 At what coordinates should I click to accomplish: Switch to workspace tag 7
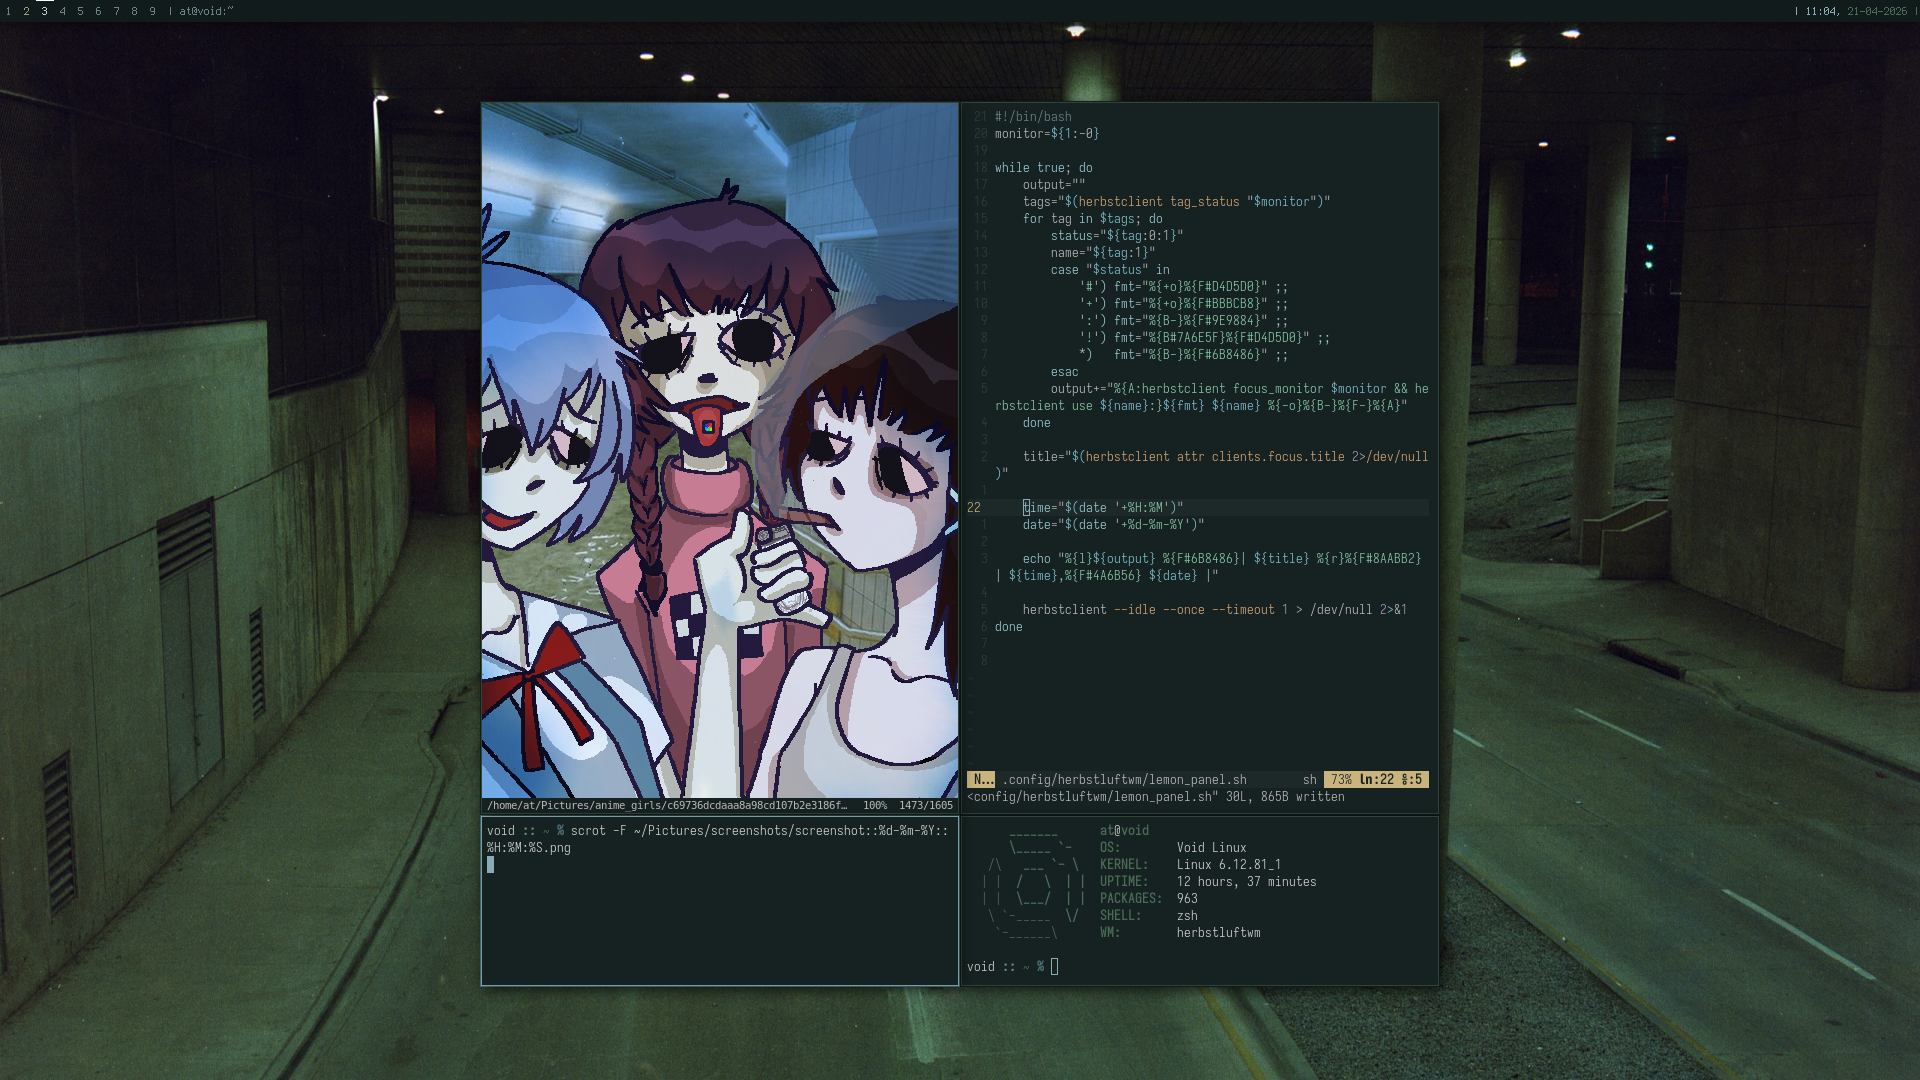coord(116,11)
